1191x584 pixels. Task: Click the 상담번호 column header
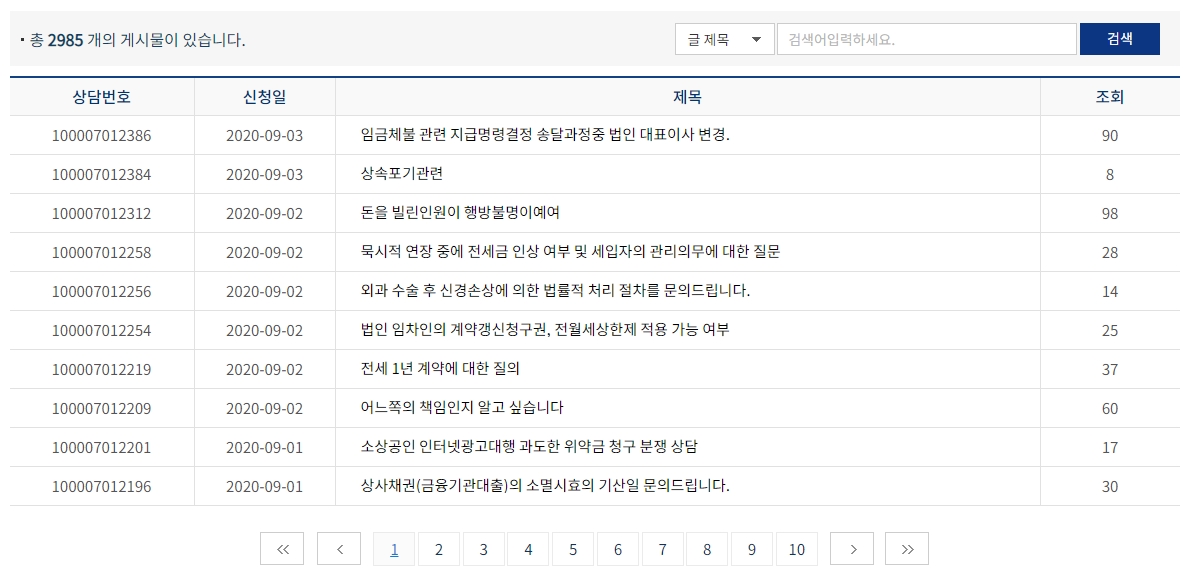102,97
